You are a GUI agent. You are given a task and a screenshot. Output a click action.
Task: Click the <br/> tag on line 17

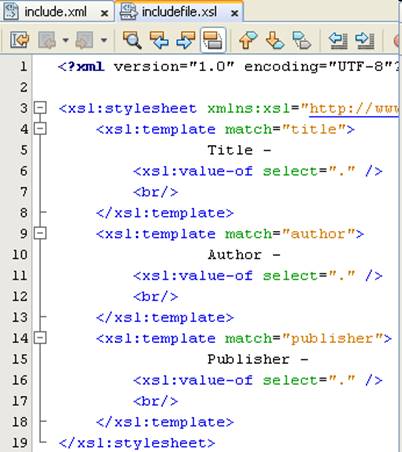point(156,402)
